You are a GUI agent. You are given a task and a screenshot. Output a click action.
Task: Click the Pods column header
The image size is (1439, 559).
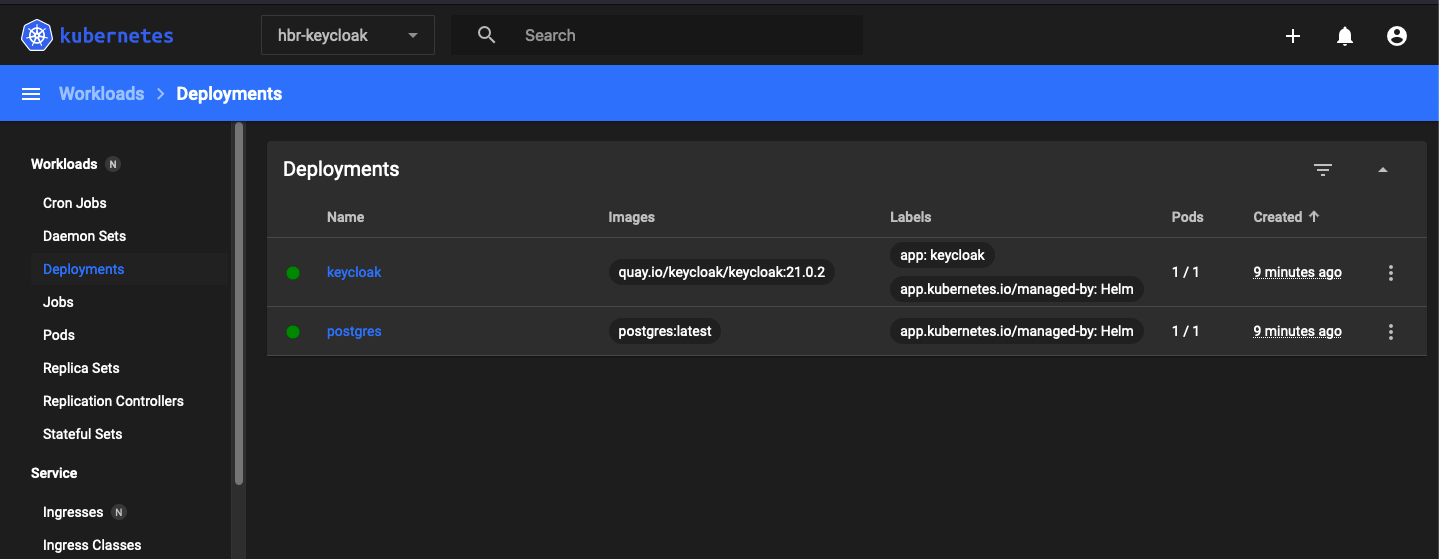pyautogui.click(x=1187, y=217)
